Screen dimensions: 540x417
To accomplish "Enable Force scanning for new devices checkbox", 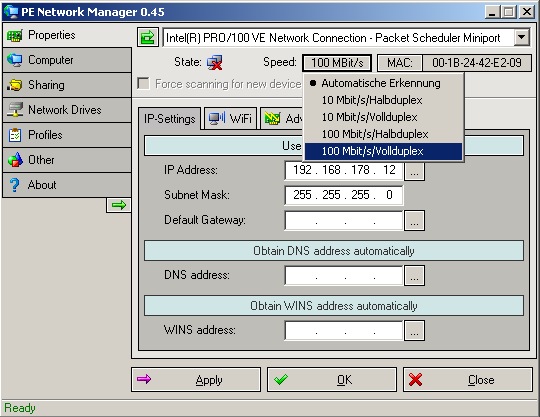I will click(x=143, y=83).
